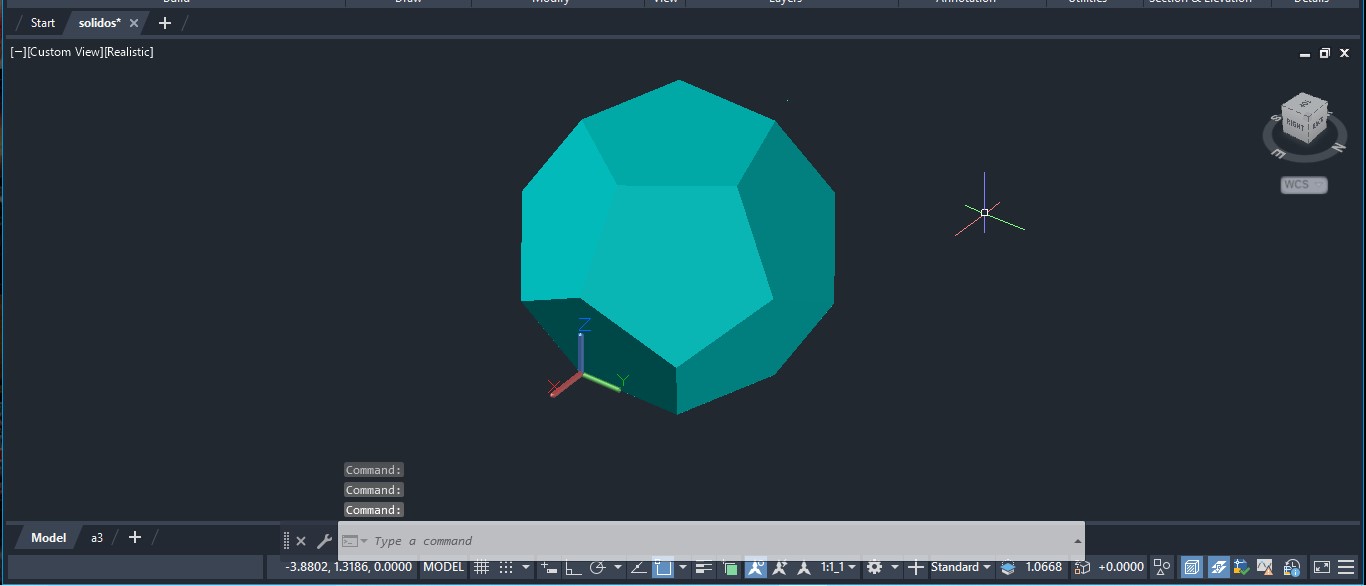Click auto-add annotation scales icon

(x=779, y=567)
